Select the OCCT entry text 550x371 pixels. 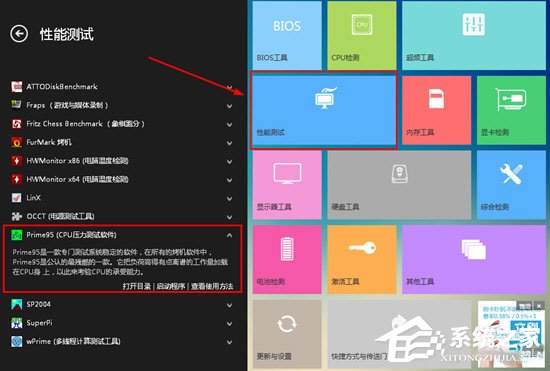click(60, 216)
